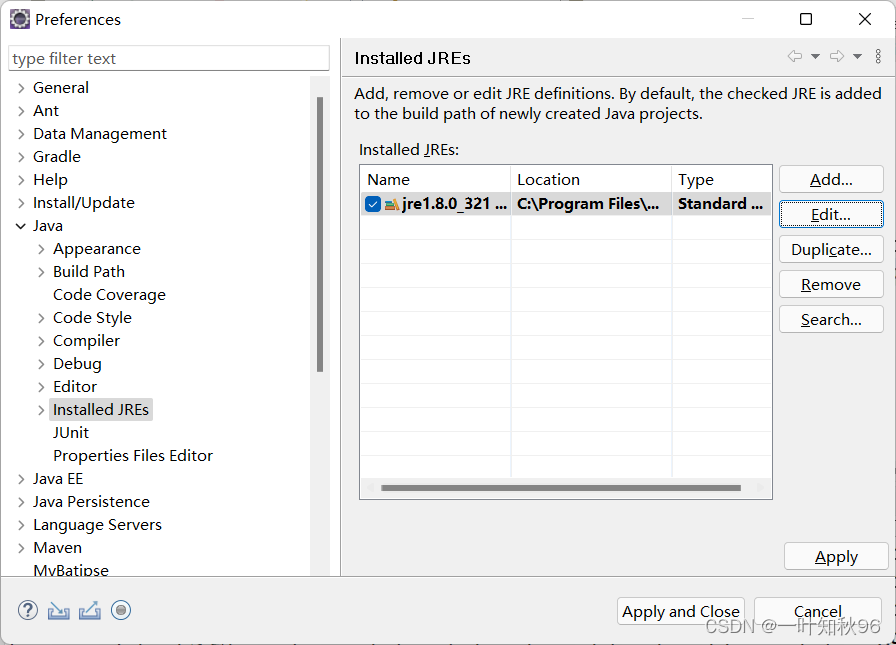Click the horizontal scrollbar under Installed JREs
Image resolution: width=896 pixels, height=645 pixels.
[x=560, y=487]
